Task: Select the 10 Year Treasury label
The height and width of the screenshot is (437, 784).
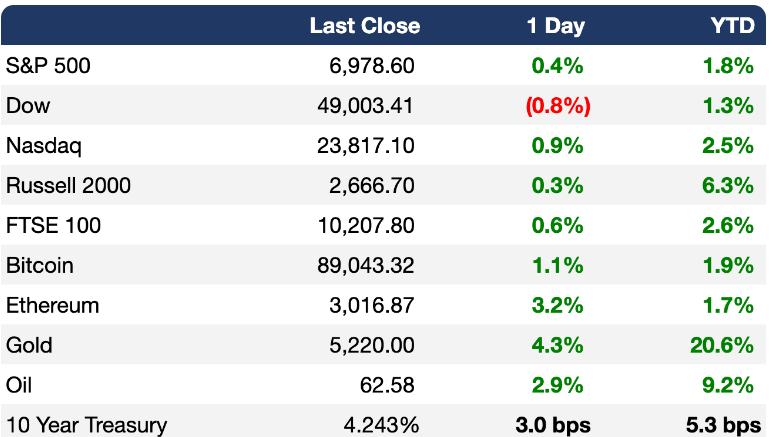Action: point(86,425)
